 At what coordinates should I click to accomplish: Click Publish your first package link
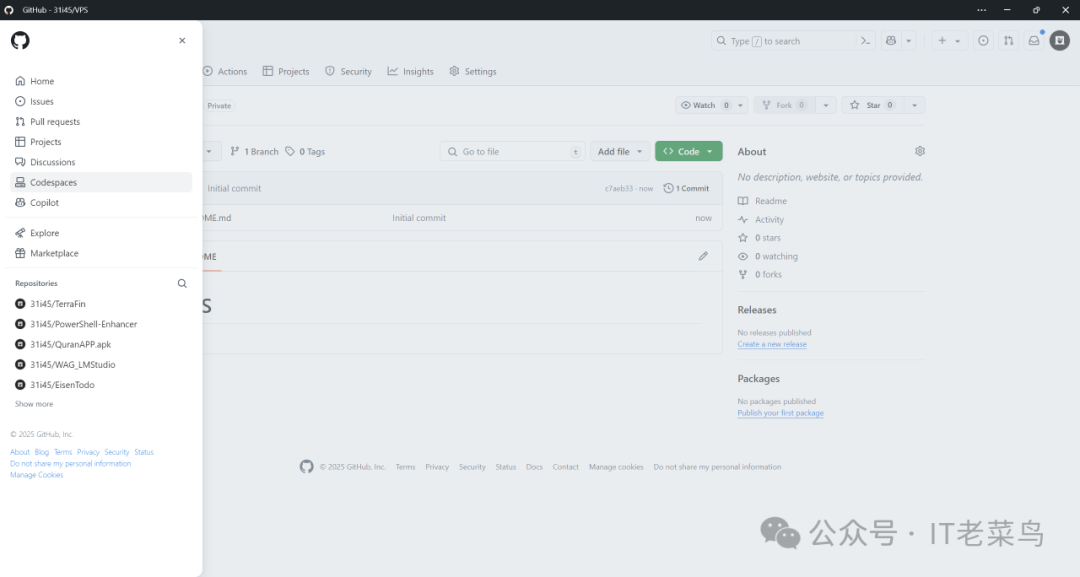[x=780, y=413]
